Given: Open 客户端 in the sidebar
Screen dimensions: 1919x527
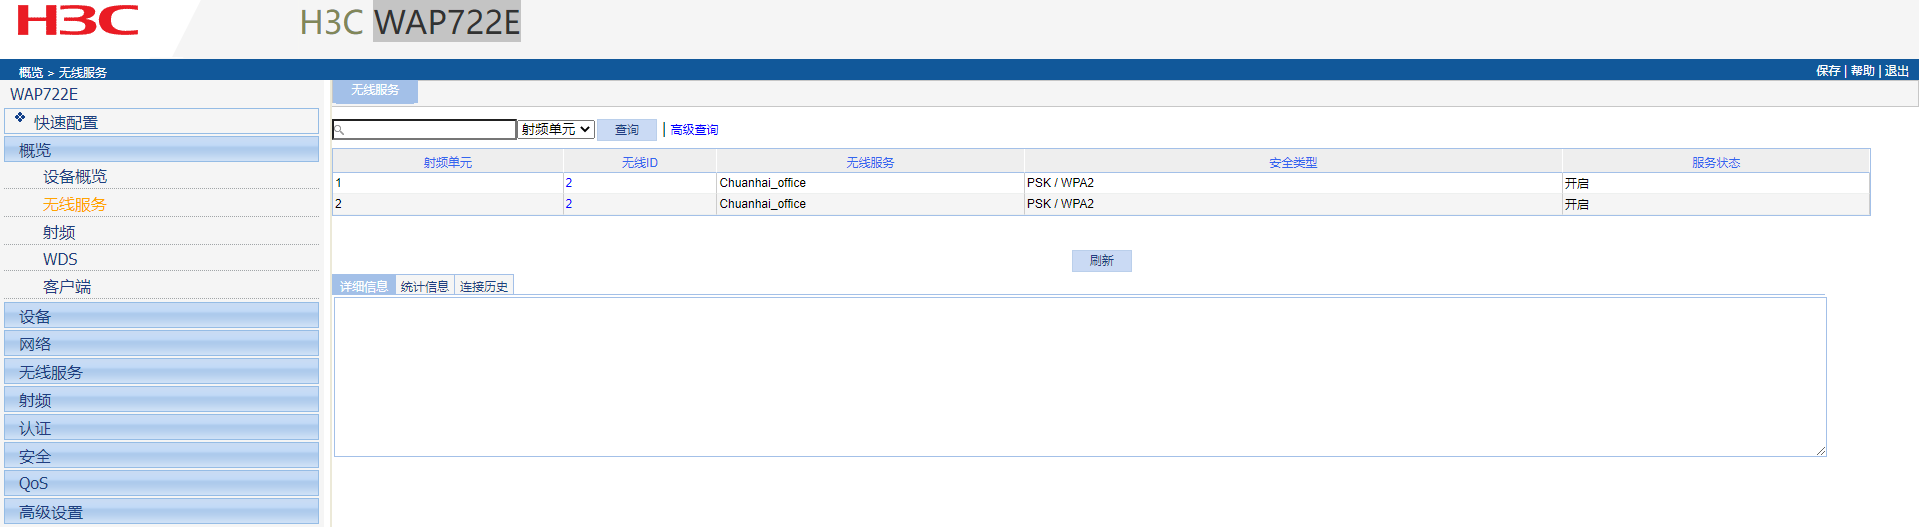Looking at the screenshot, I should [67, 286].
